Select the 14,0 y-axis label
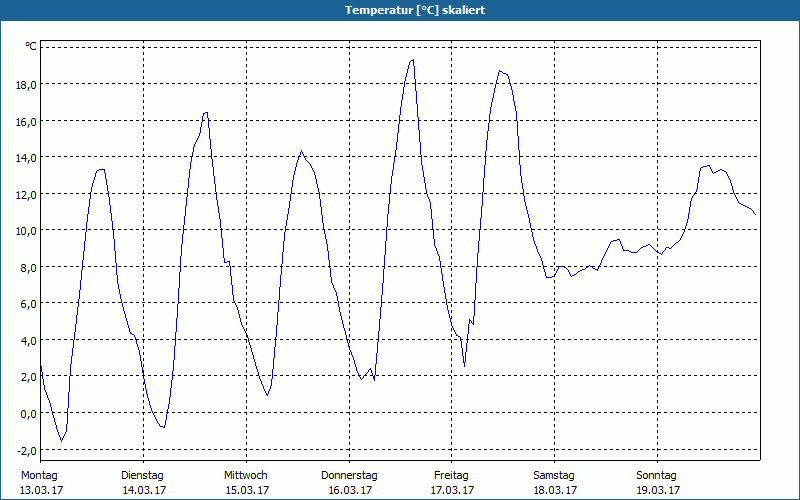Viewport: 800px width, 500px height. 26,158
